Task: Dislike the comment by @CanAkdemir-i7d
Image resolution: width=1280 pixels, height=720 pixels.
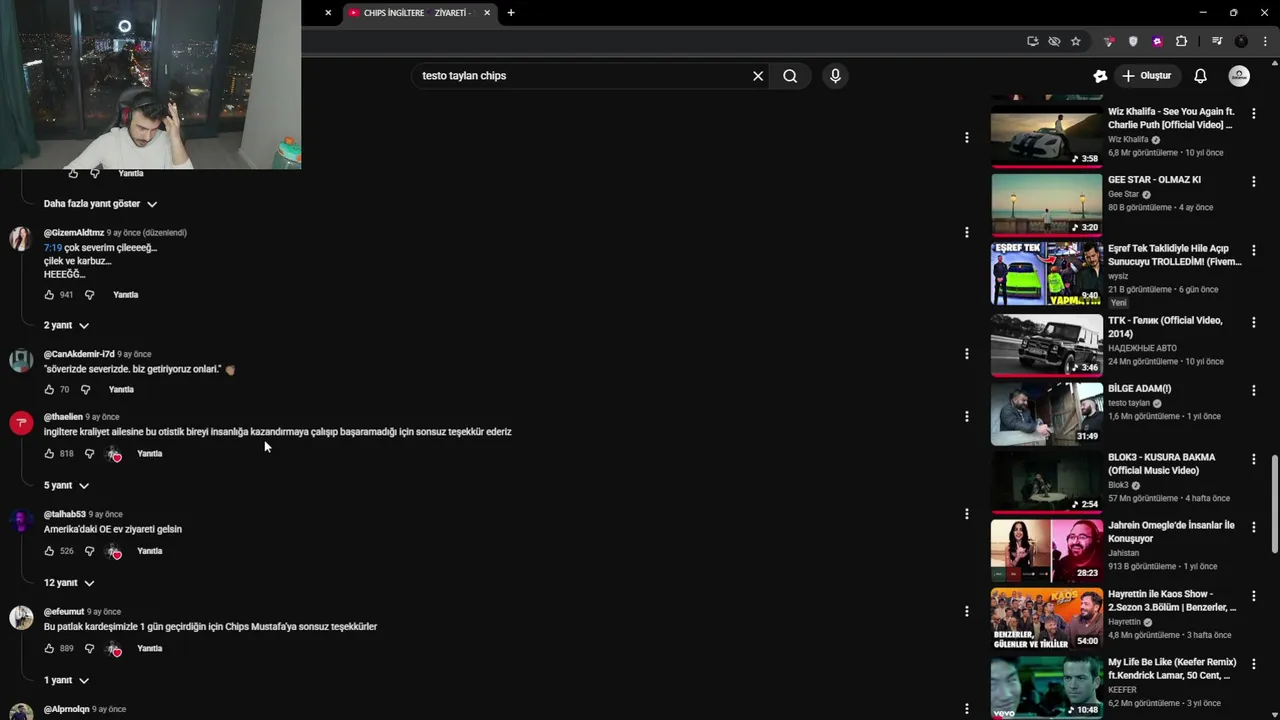Action: pos(85,389)
